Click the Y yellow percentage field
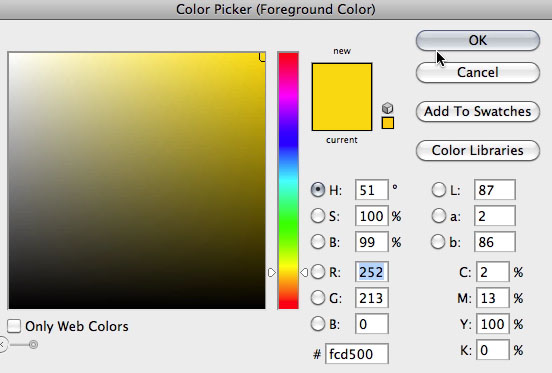The height and width of the screenshot is (373, 552). click(x=493, y=324)
